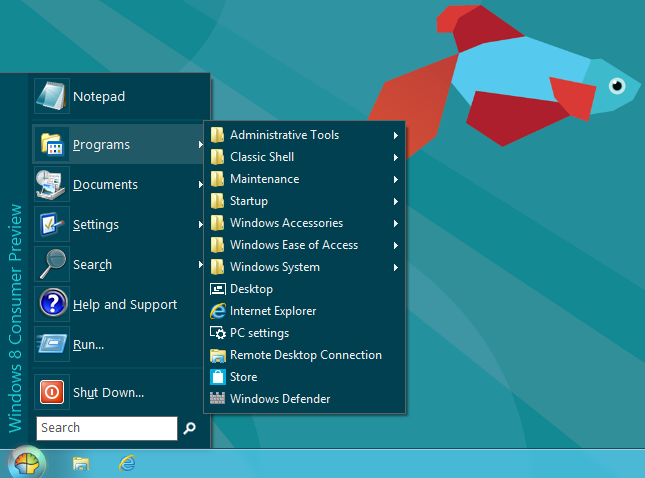
Task: Select the Maintenance text label
Action: click(264, 179)
